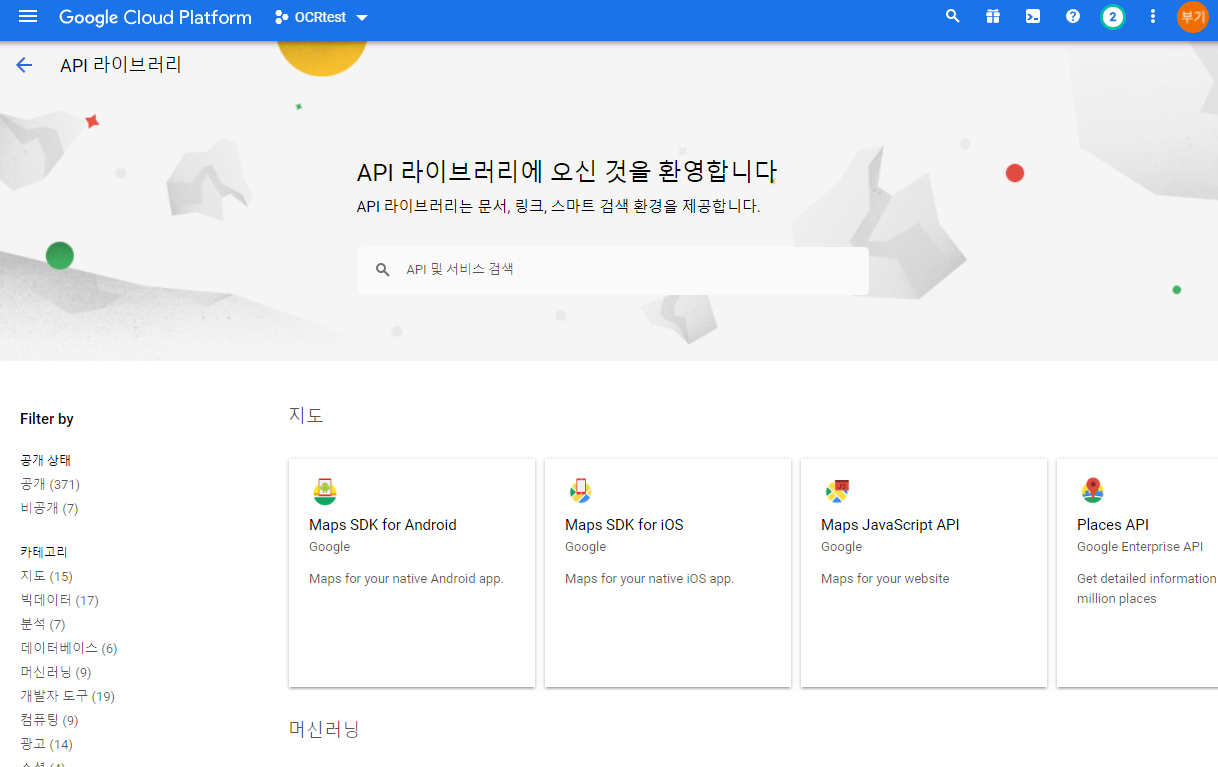This screenshot has width=1218, height=767.
Task: Focus the API 및 서비스 검색 field
Action: point(613,270)
